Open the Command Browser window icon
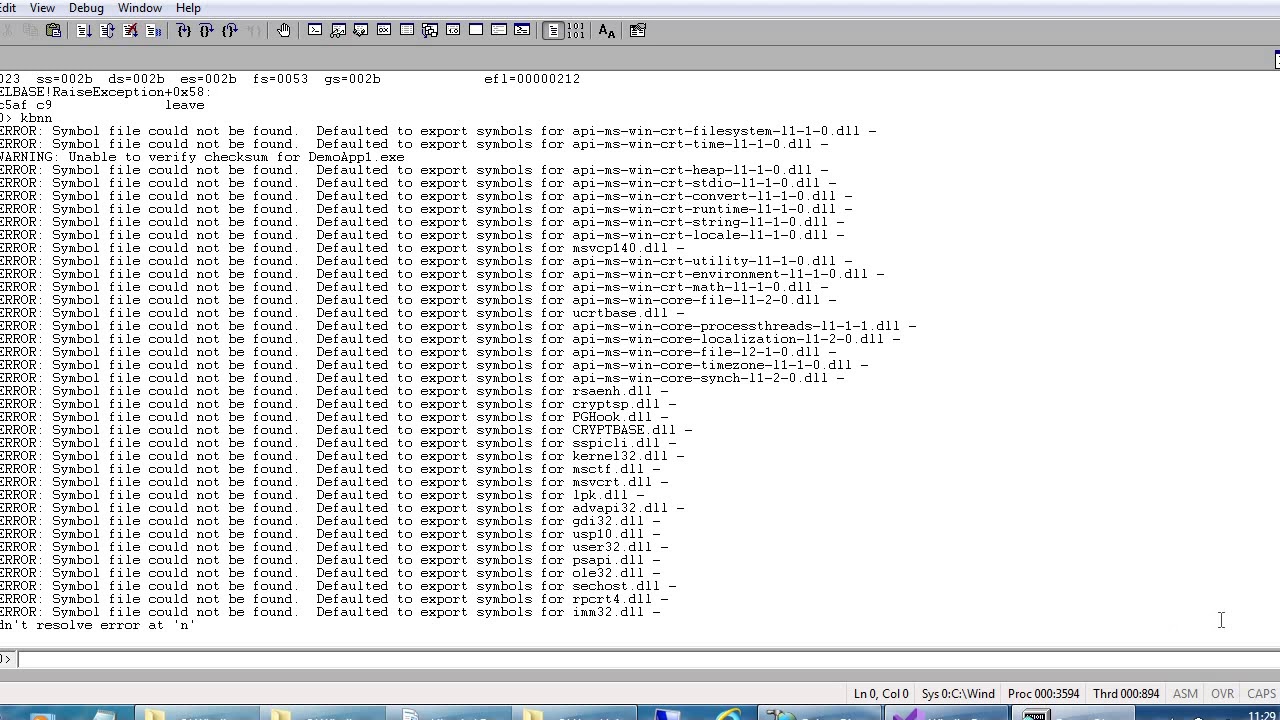 coord(522,31)
